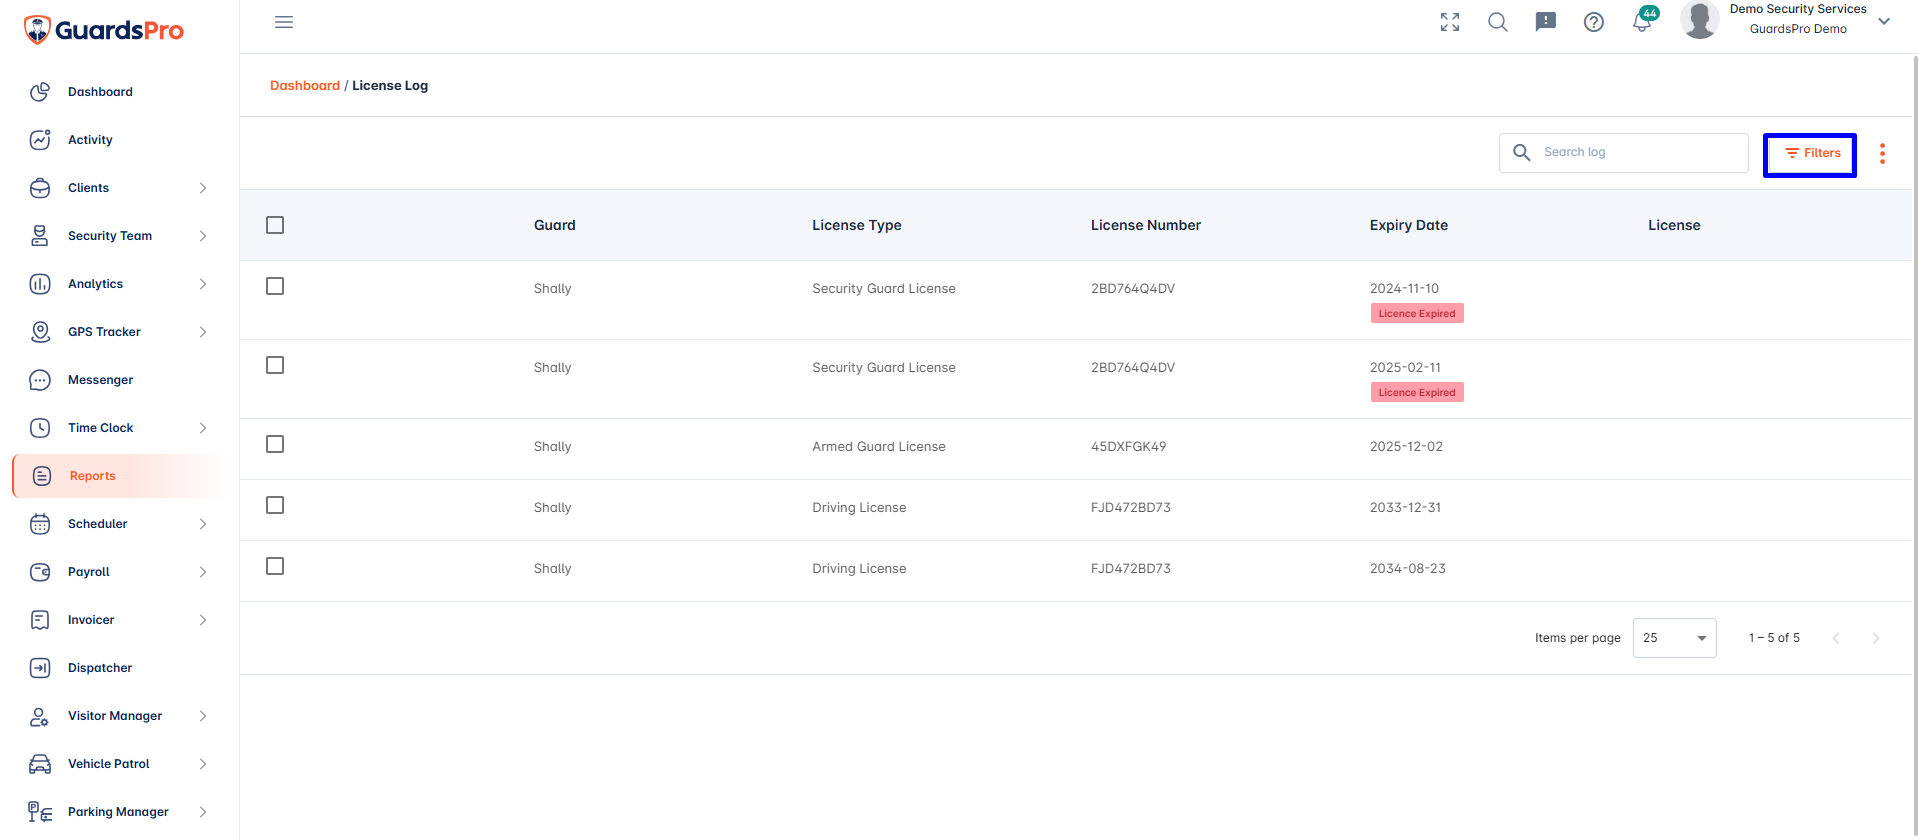Click the GuardsPro logo

coord(104,30)
